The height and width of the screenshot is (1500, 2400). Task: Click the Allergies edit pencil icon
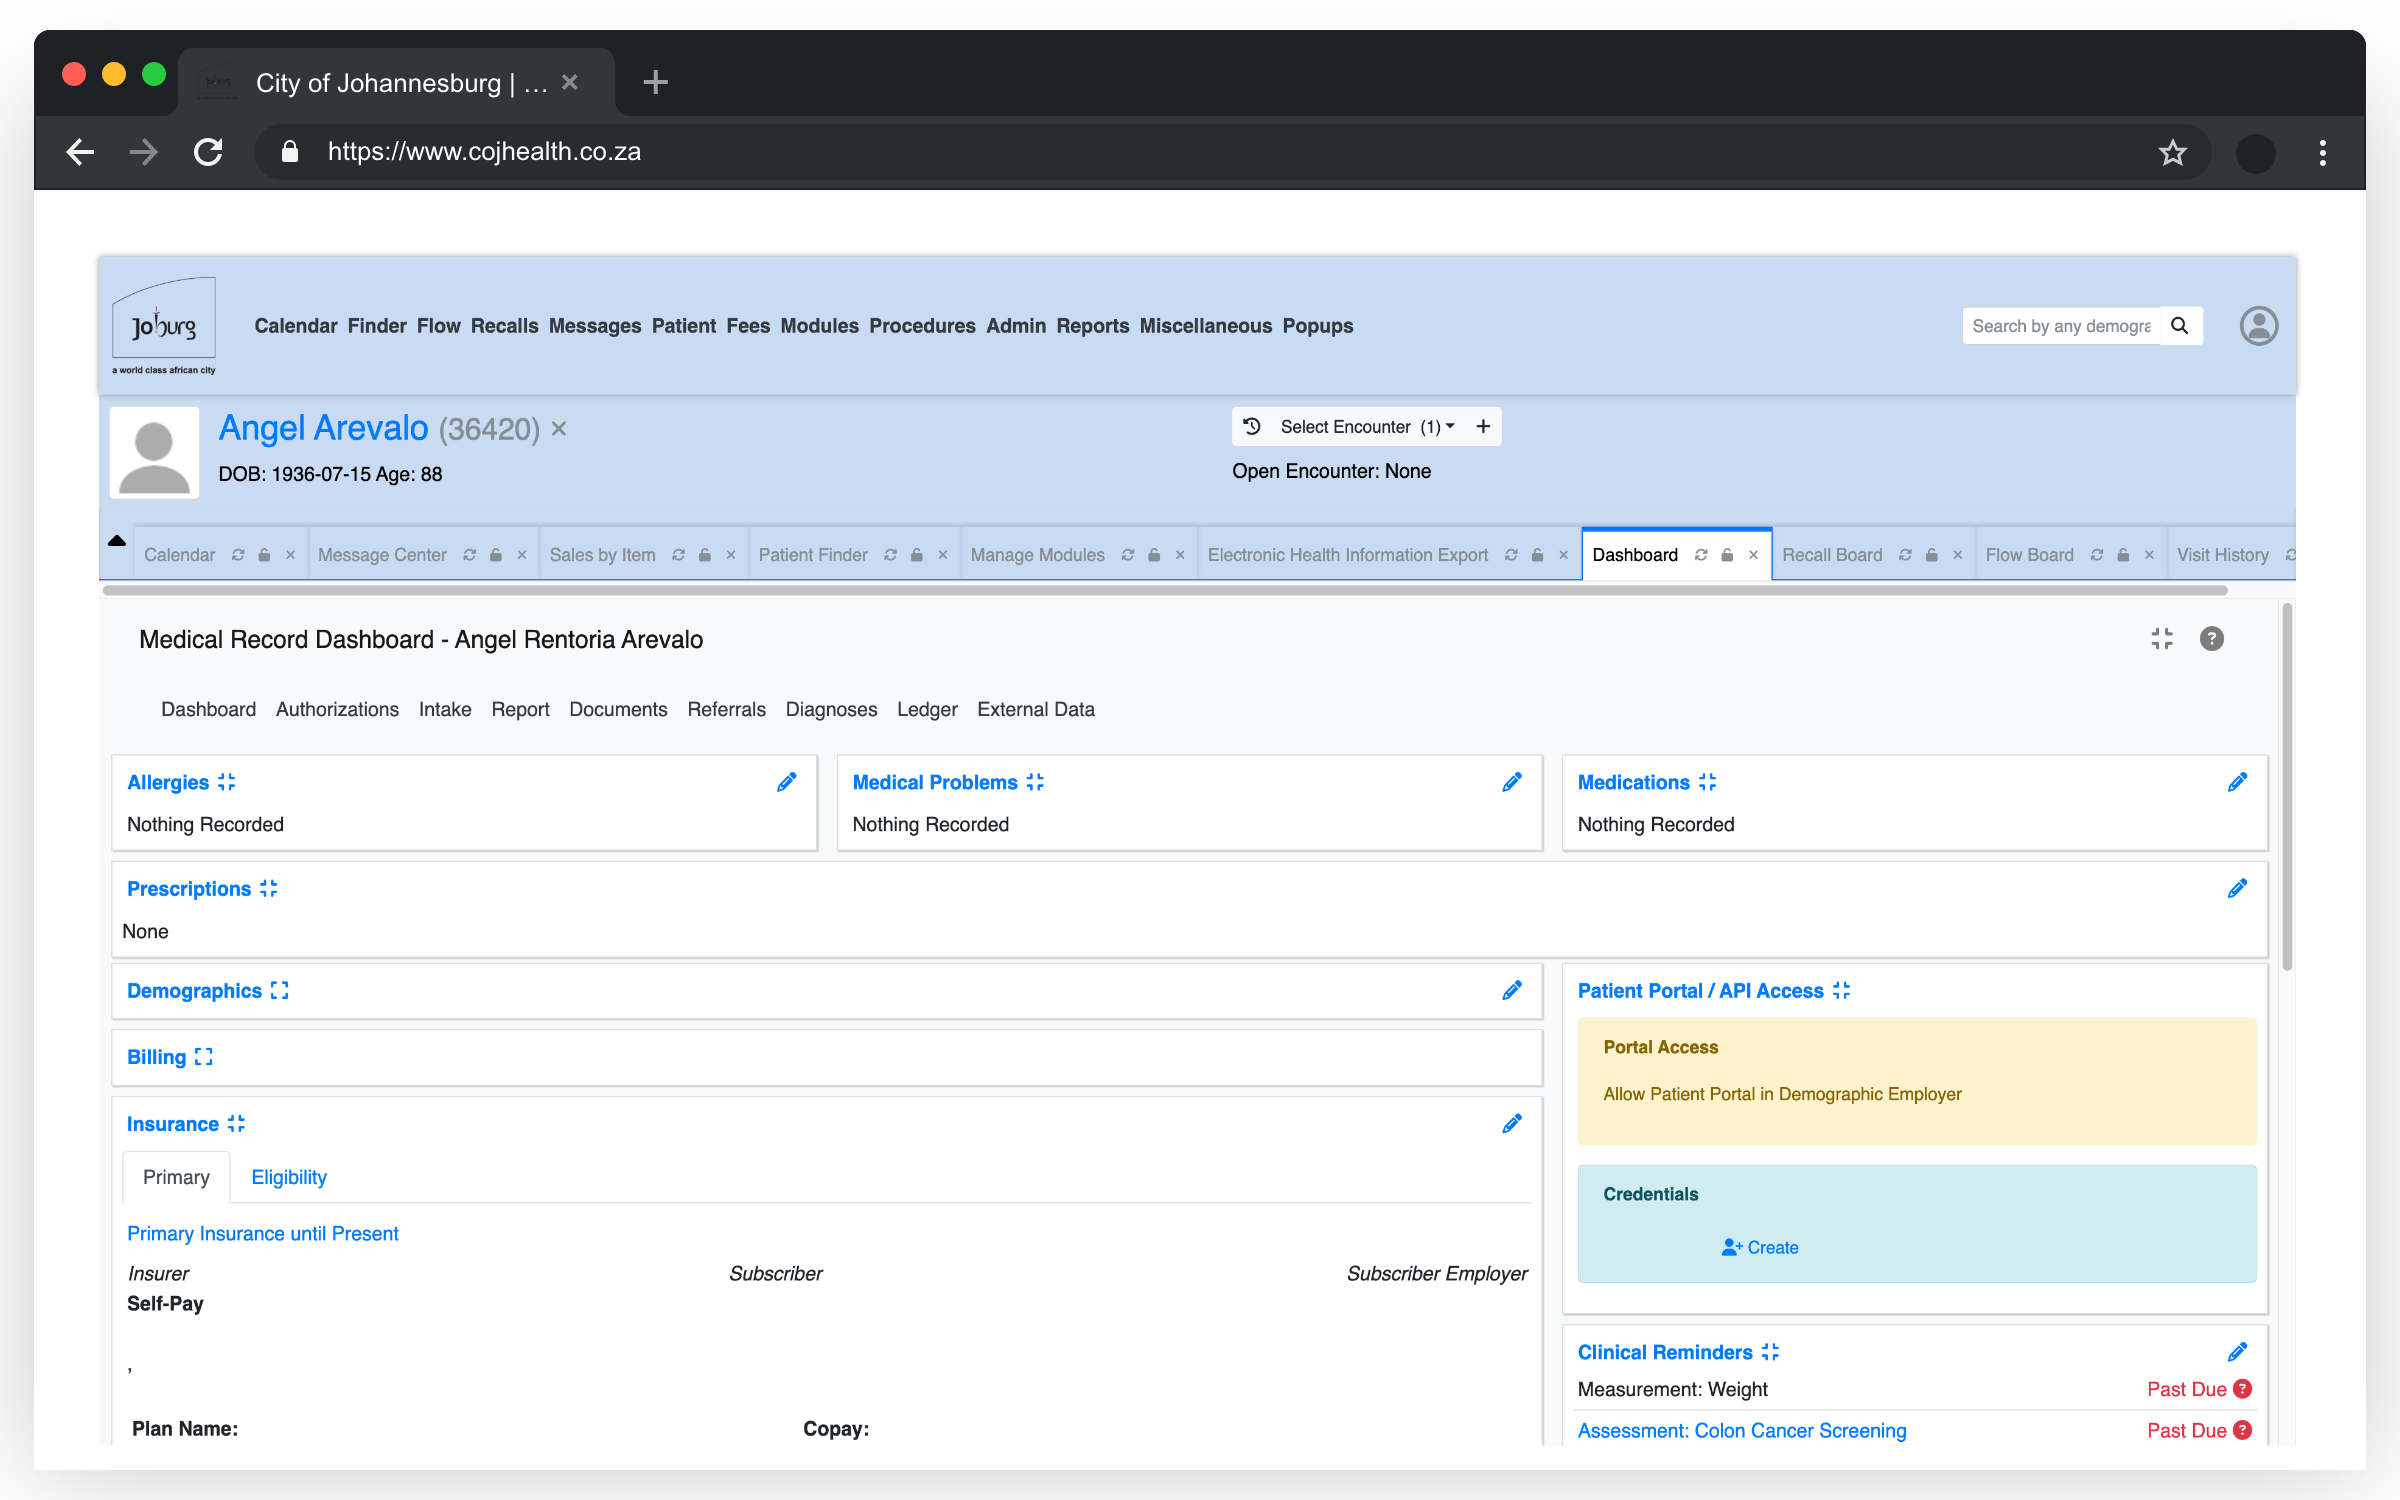click(x=787, y=782)
